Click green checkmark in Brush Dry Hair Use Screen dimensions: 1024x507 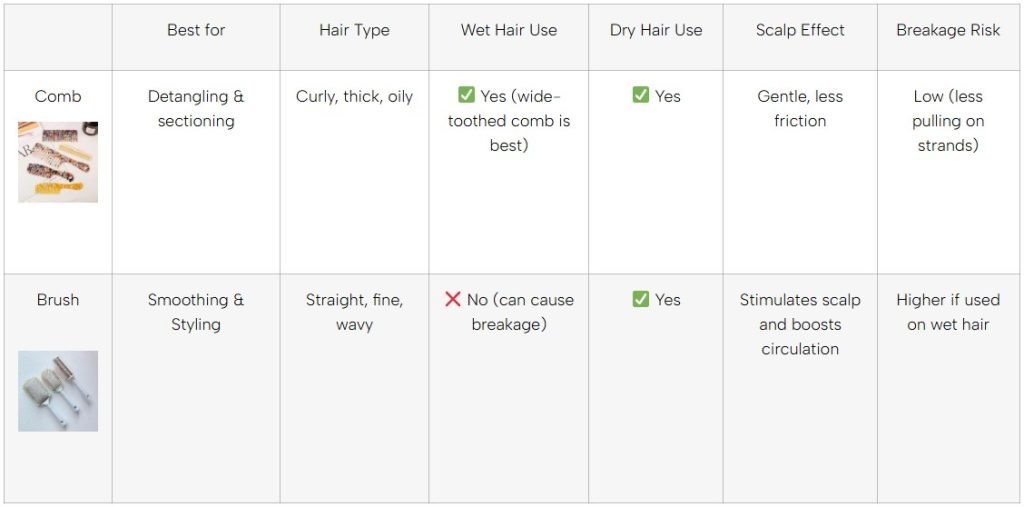coord(641,299)
